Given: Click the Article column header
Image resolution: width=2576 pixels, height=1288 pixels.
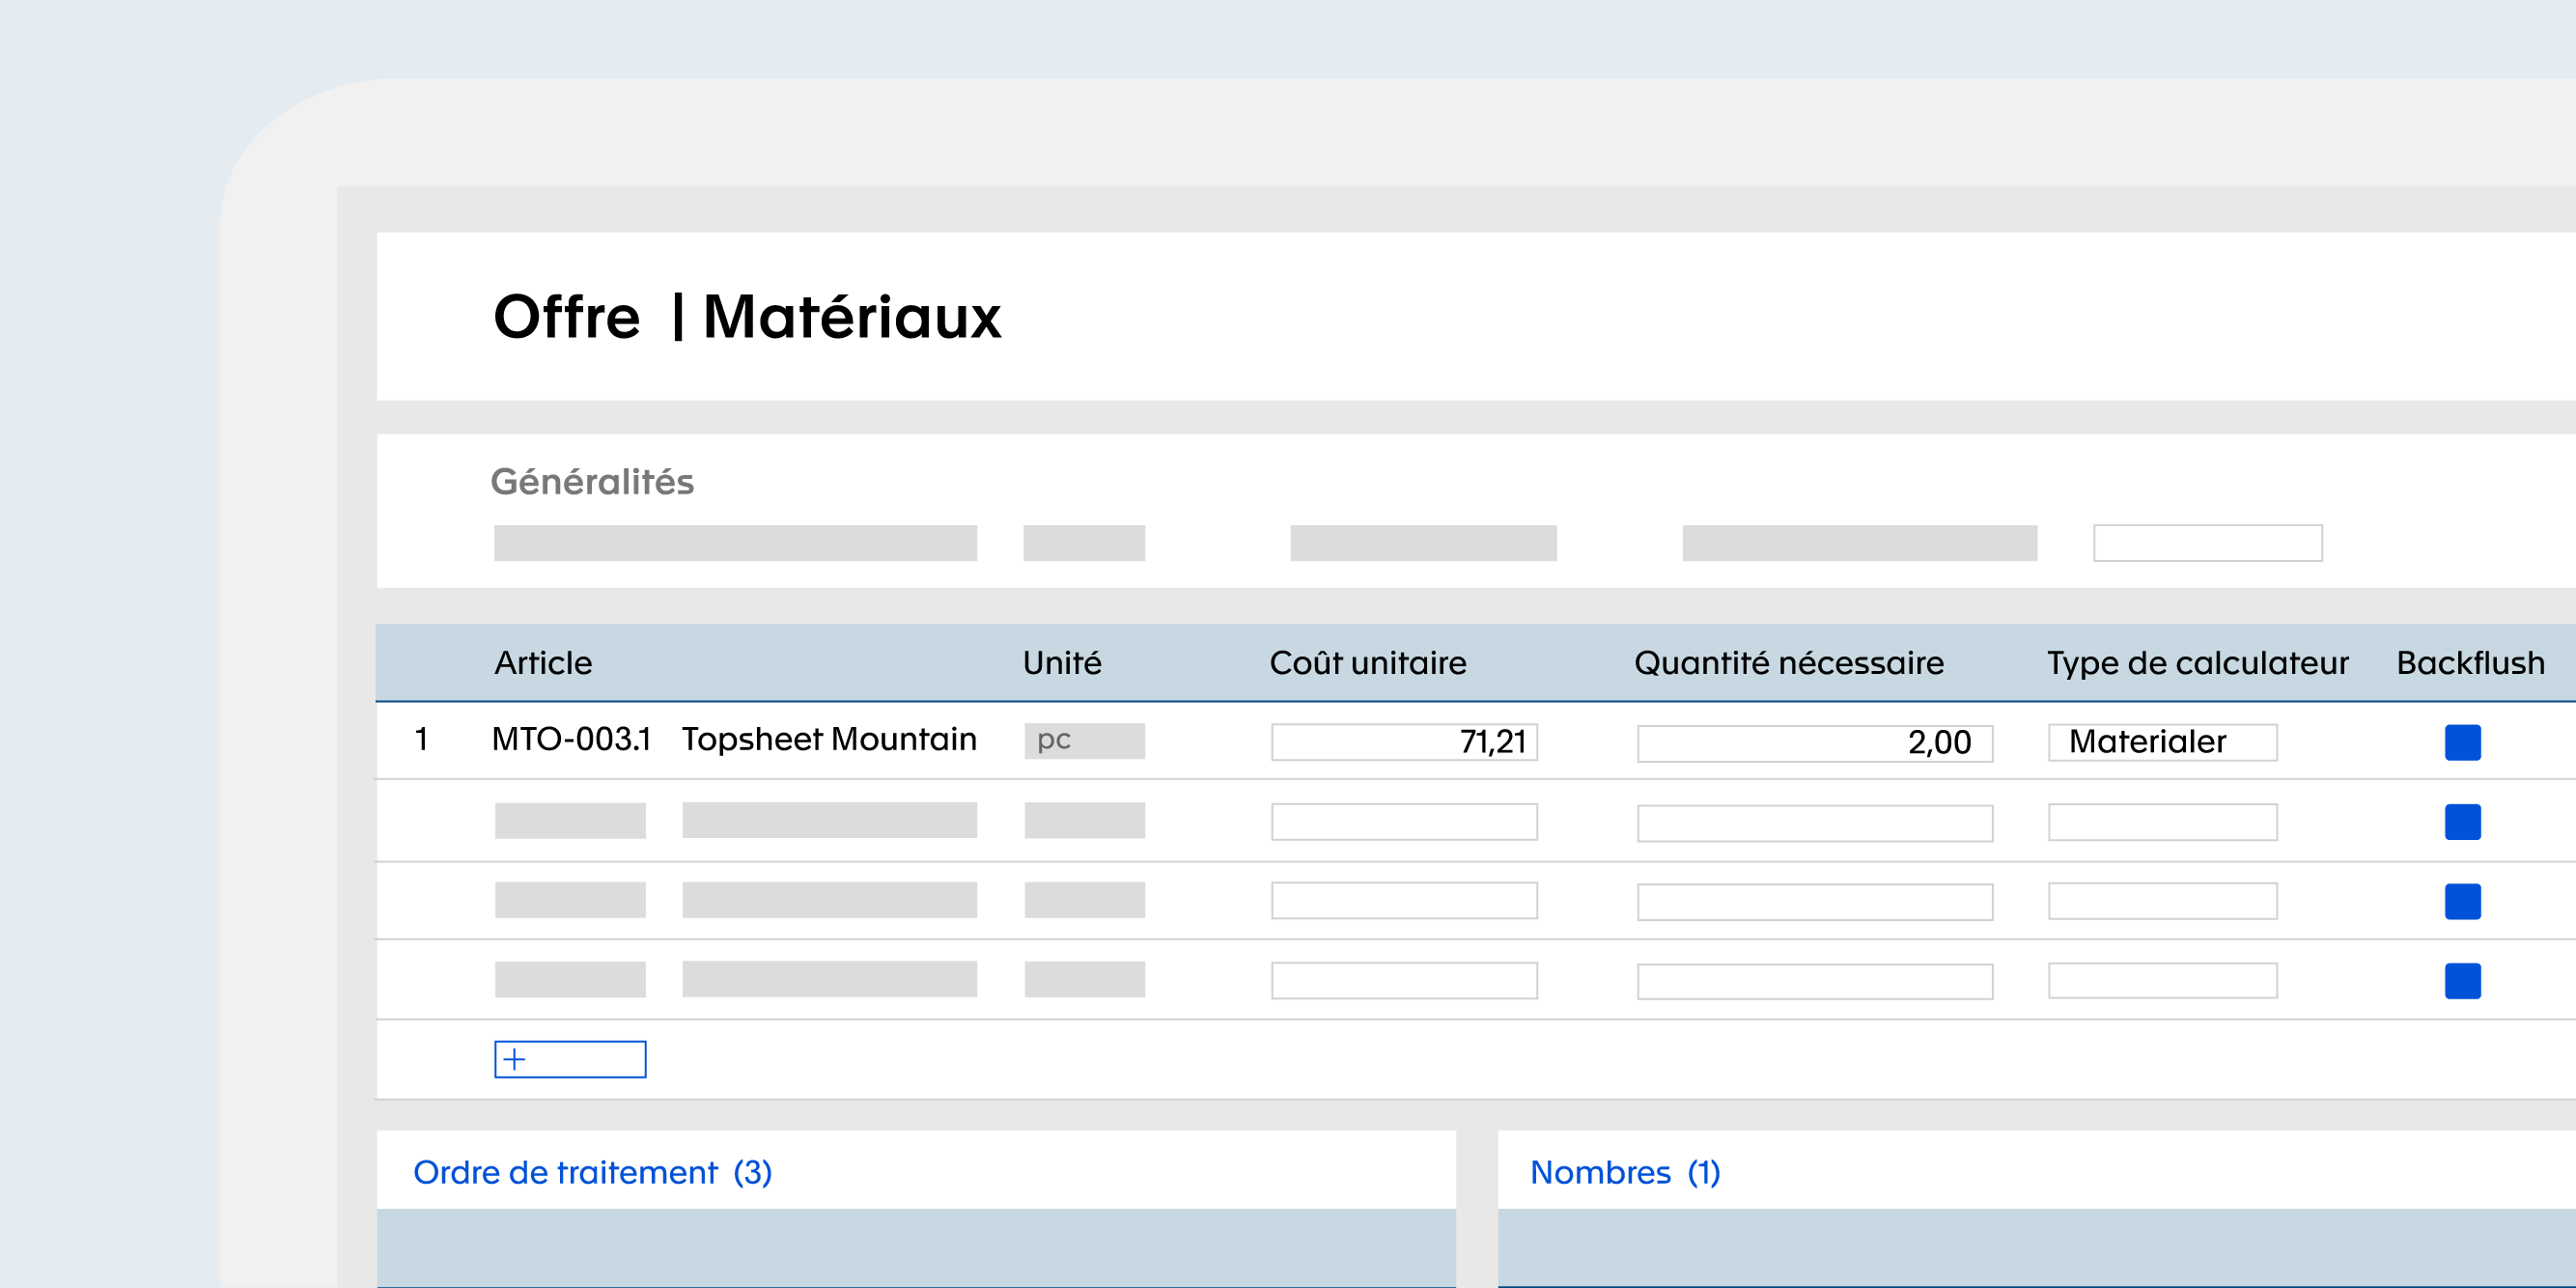Looking at the screenshot, I should point(543,663).
